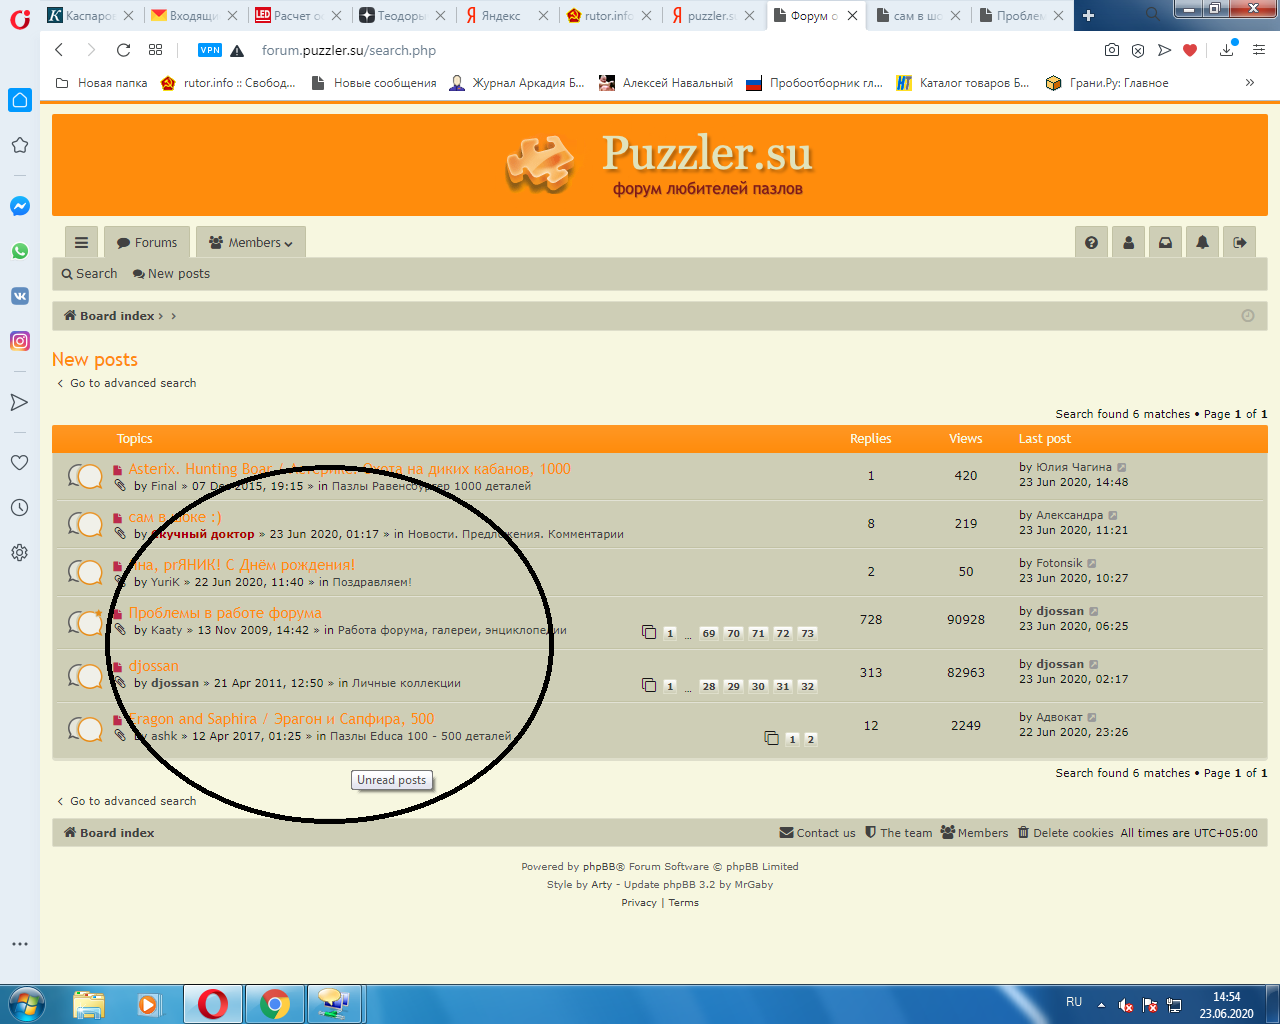Toggle the VPN badge in address bar
Screen dimensions: 1280x1024
point(210,50)
